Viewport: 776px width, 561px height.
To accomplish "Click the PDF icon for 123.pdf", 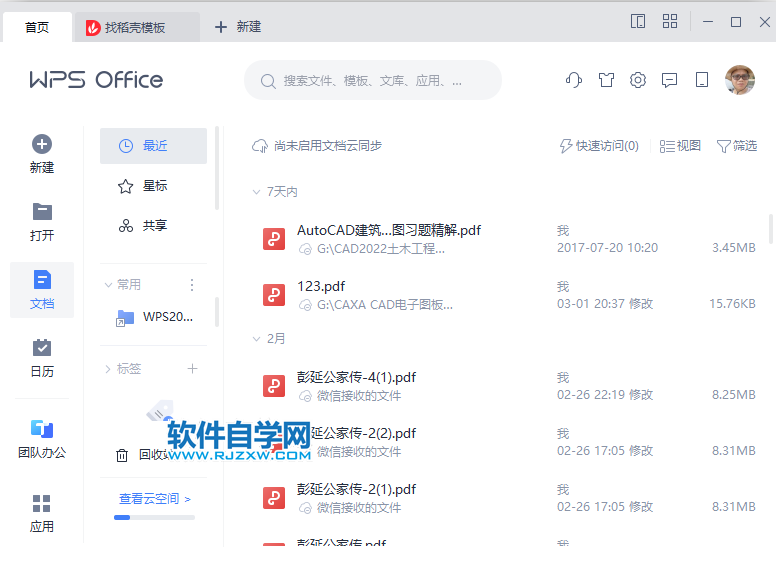I will 274,295.
